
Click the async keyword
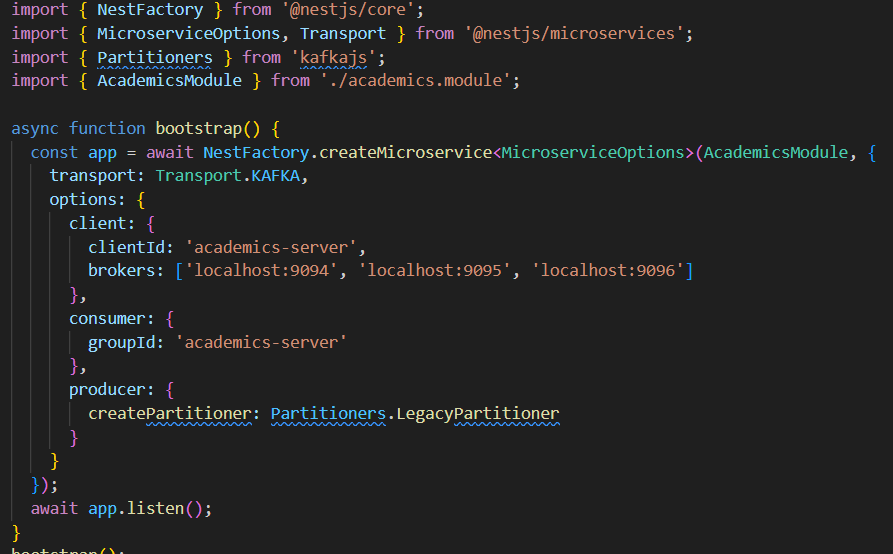35,129
